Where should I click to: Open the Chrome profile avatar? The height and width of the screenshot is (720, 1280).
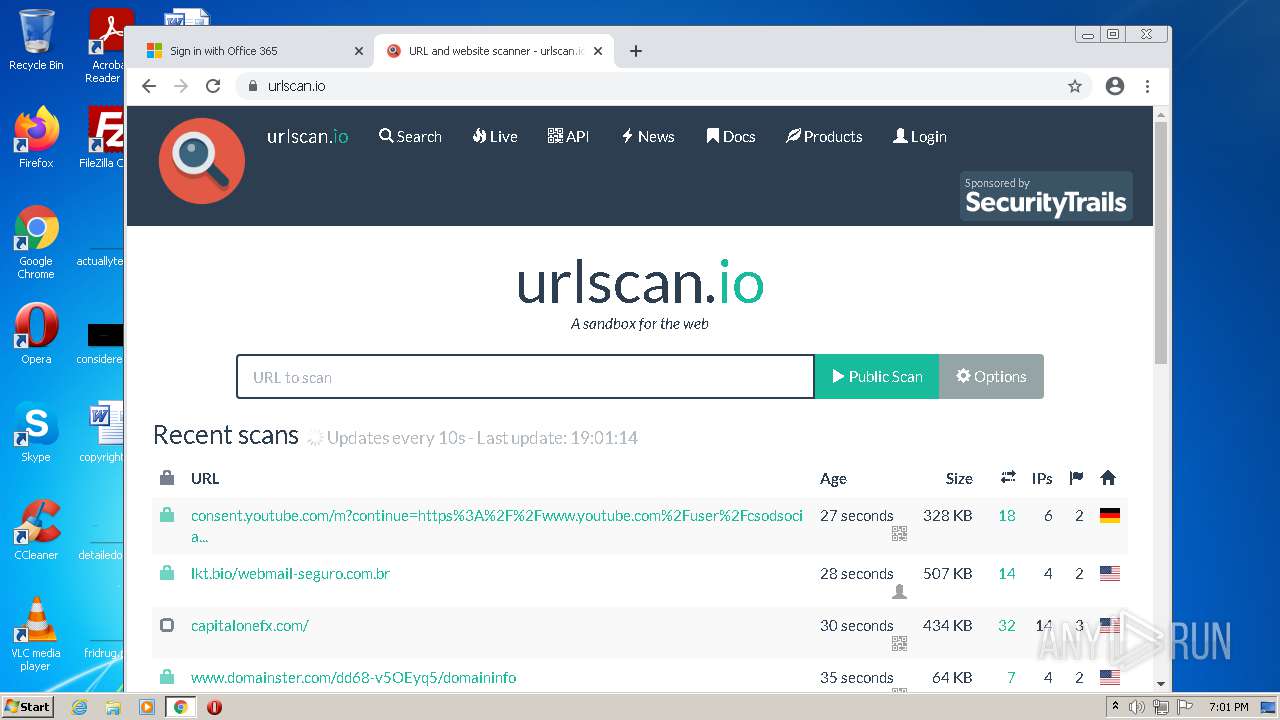click(x=1115, y=86)
